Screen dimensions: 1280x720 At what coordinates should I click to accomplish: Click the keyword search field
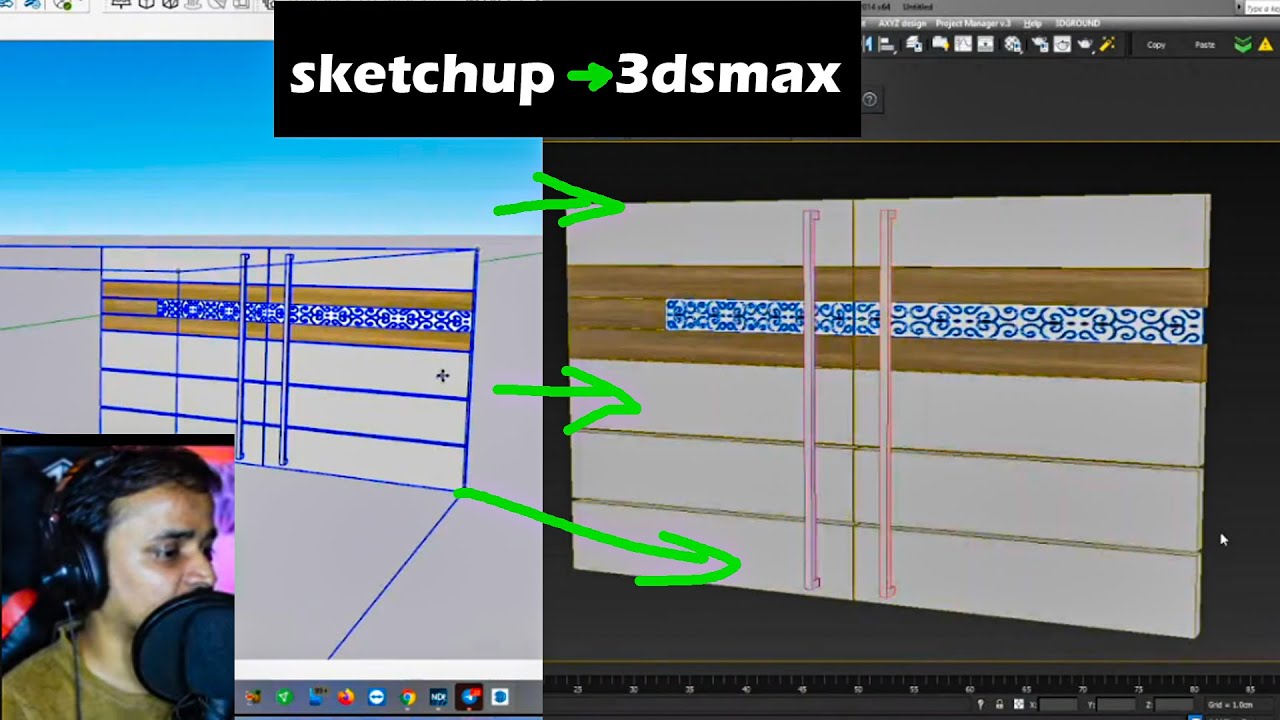click(1262, 8)
